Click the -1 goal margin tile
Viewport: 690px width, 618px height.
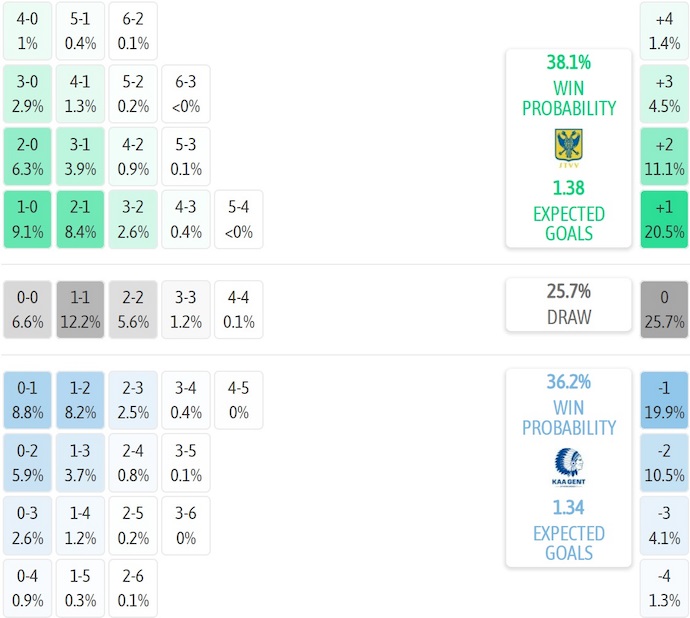click(x=664, y=400)
